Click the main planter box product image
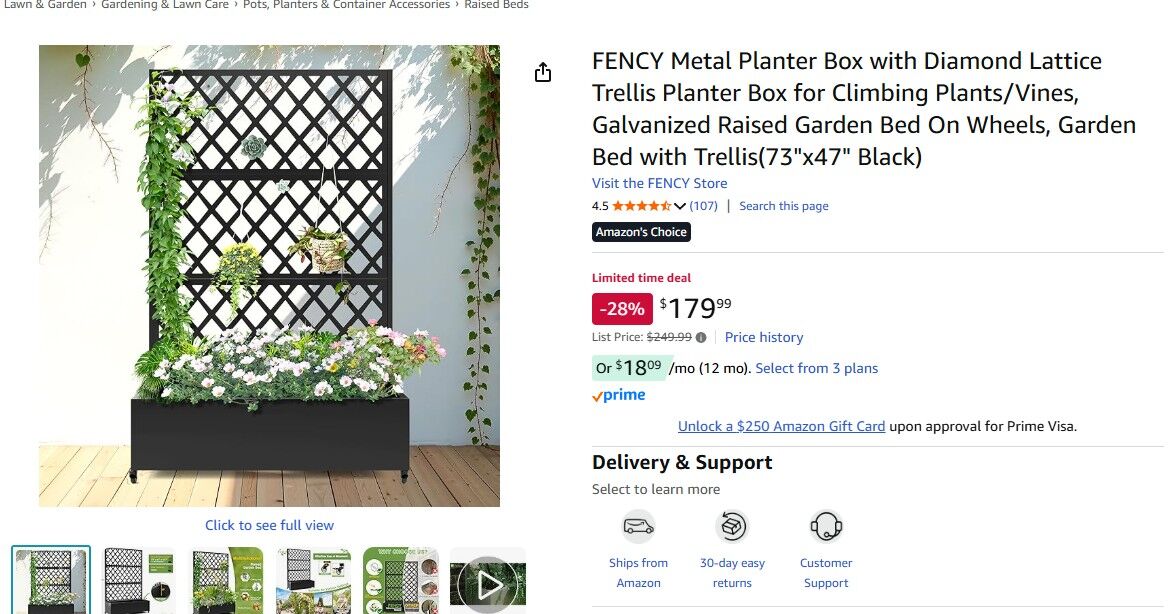 (269, 275)
